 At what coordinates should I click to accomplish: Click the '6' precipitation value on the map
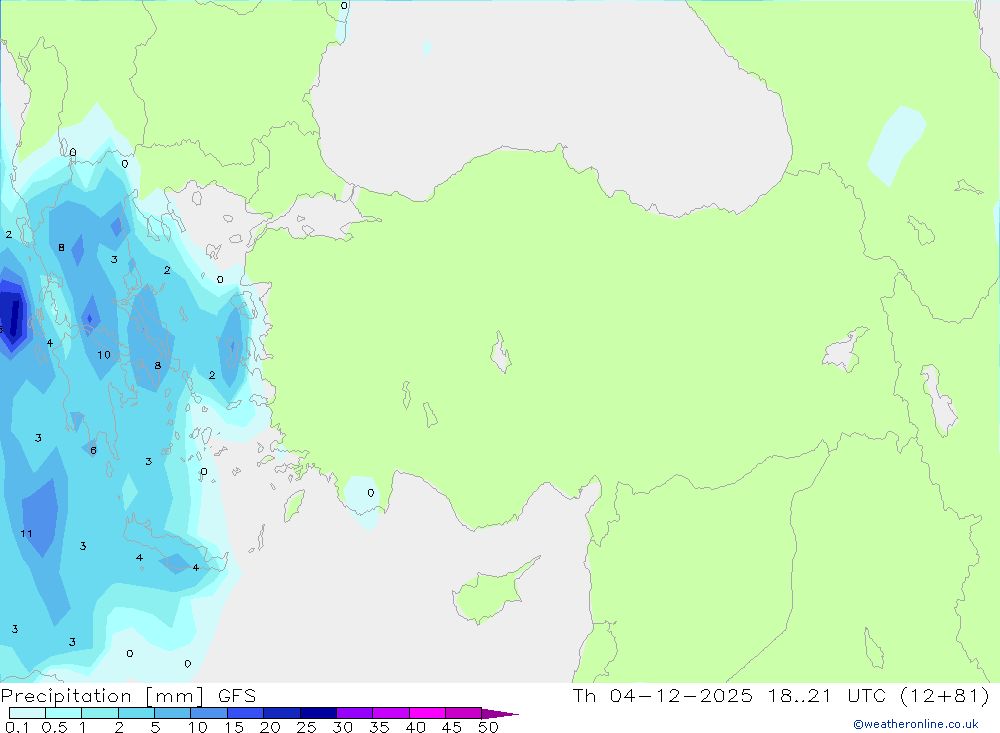coord(93,450)
